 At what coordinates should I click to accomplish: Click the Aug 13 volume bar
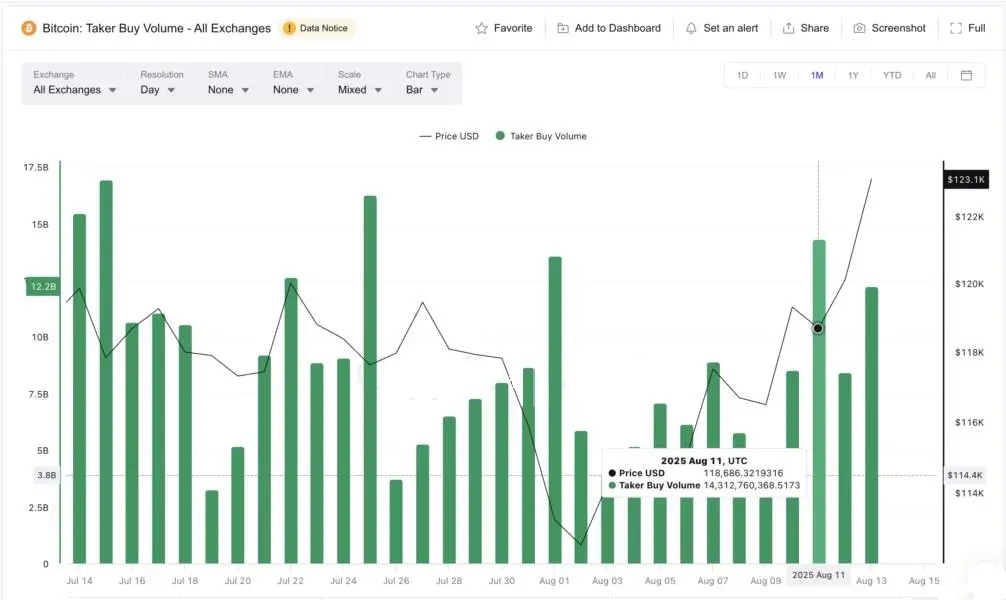871,425
